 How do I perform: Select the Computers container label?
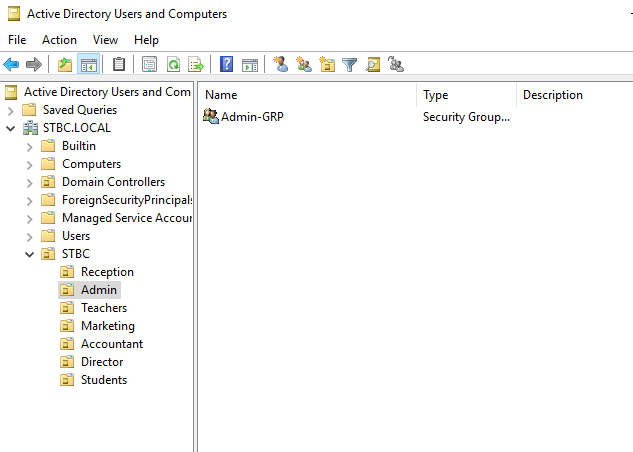[x=92, y=164]
